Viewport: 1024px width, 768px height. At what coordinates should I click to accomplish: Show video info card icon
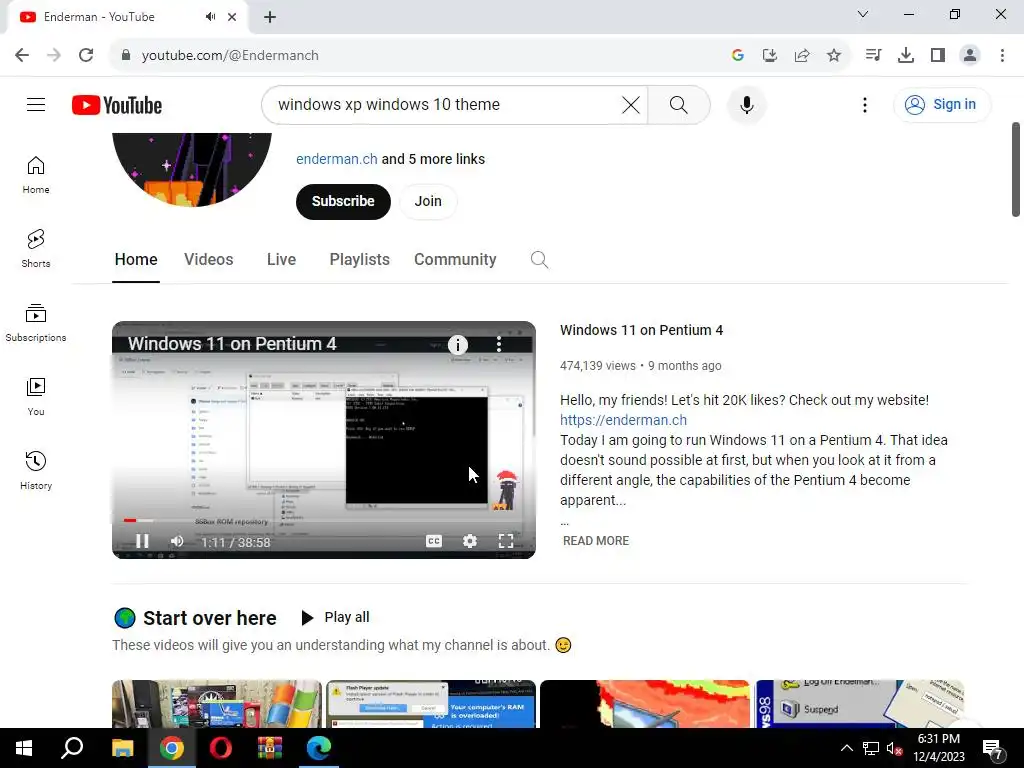click(458, 344)
